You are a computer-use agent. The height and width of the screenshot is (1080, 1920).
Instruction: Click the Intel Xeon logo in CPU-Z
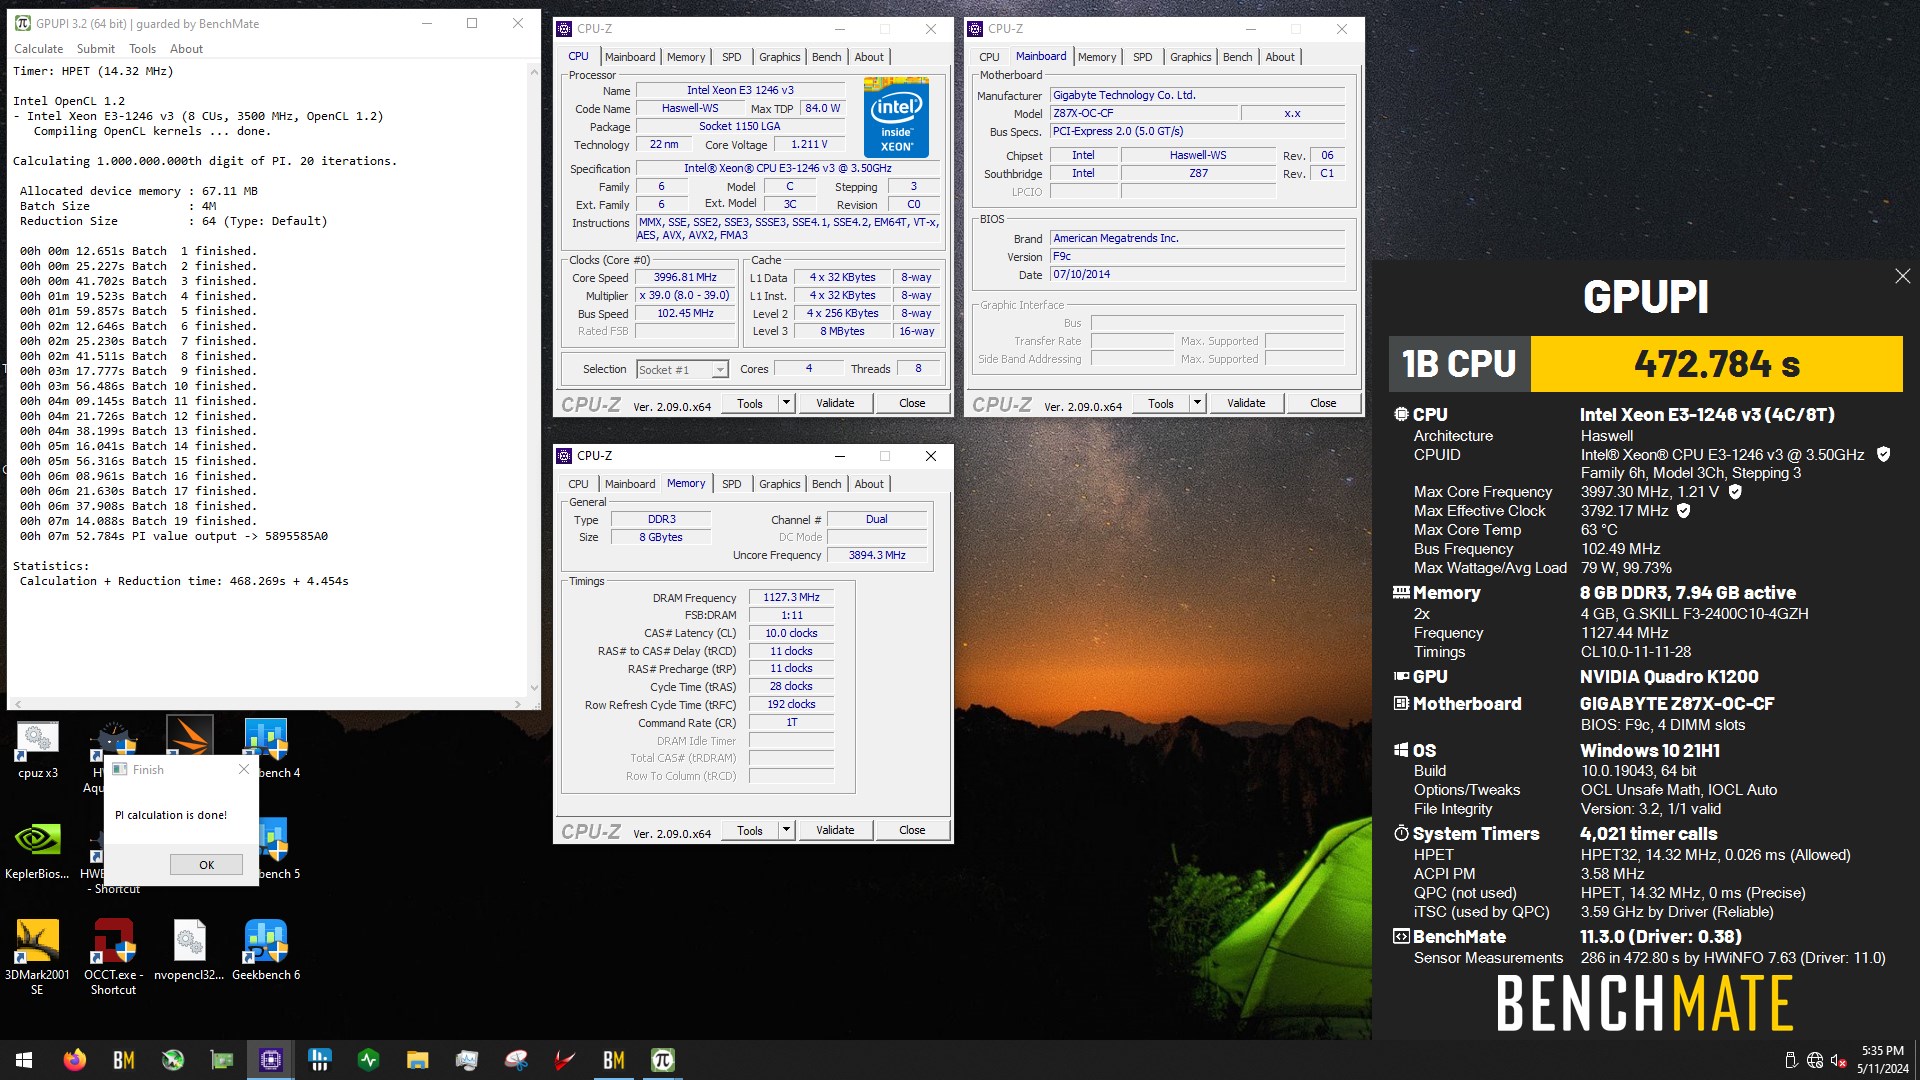point(896,117)
